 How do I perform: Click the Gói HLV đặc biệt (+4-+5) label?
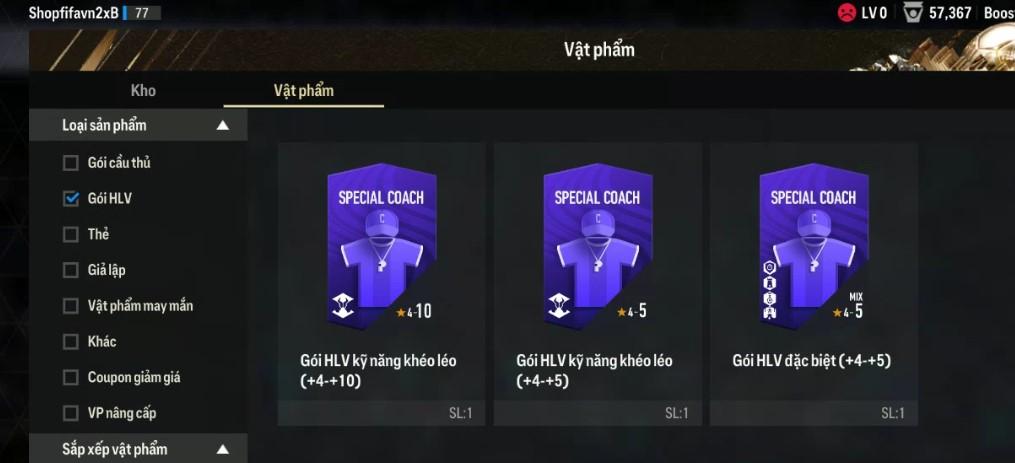[x=812, y=361]
